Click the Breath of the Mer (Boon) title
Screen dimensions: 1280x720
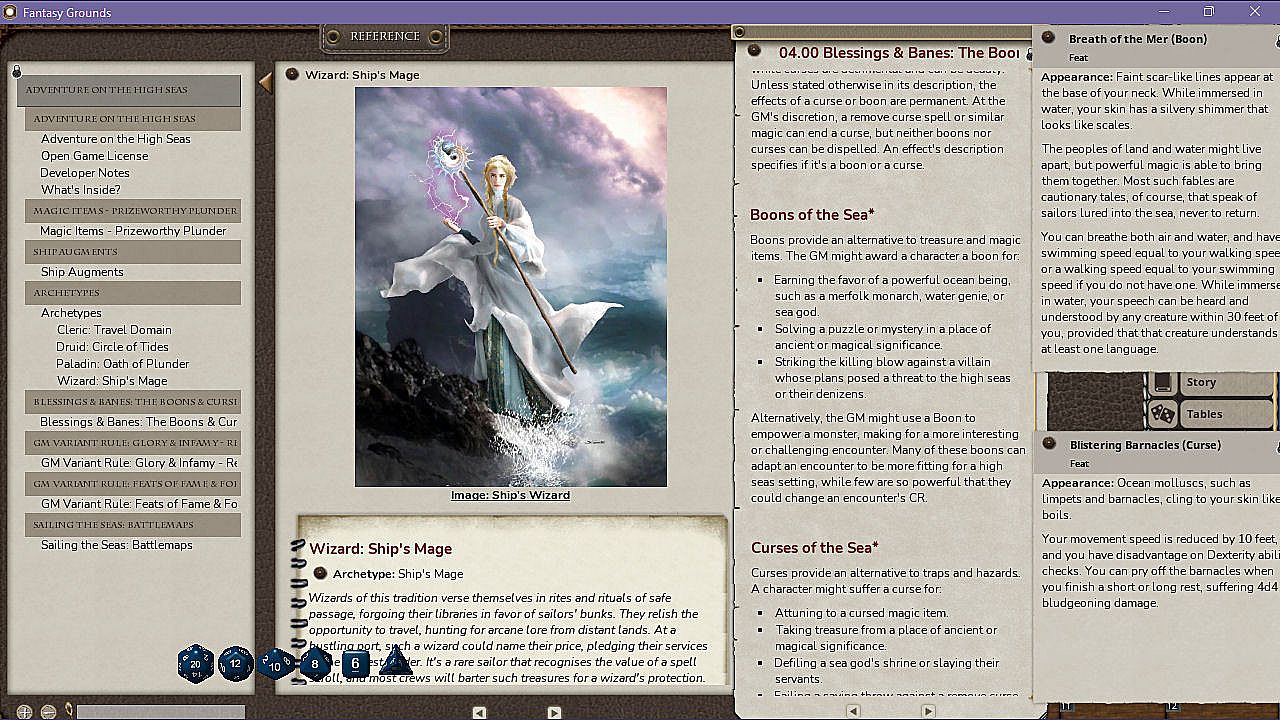[x=1138, y=39]
